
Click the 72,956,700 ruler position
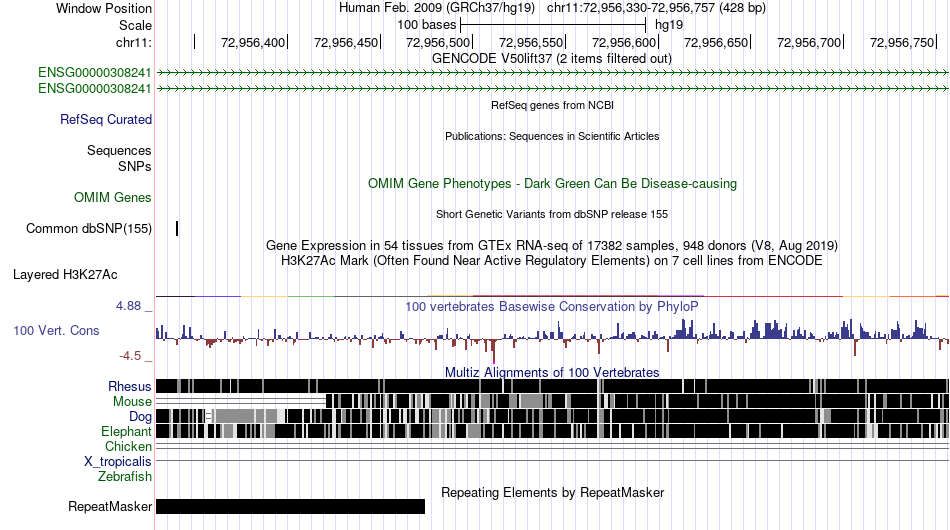tap(809, 42)
